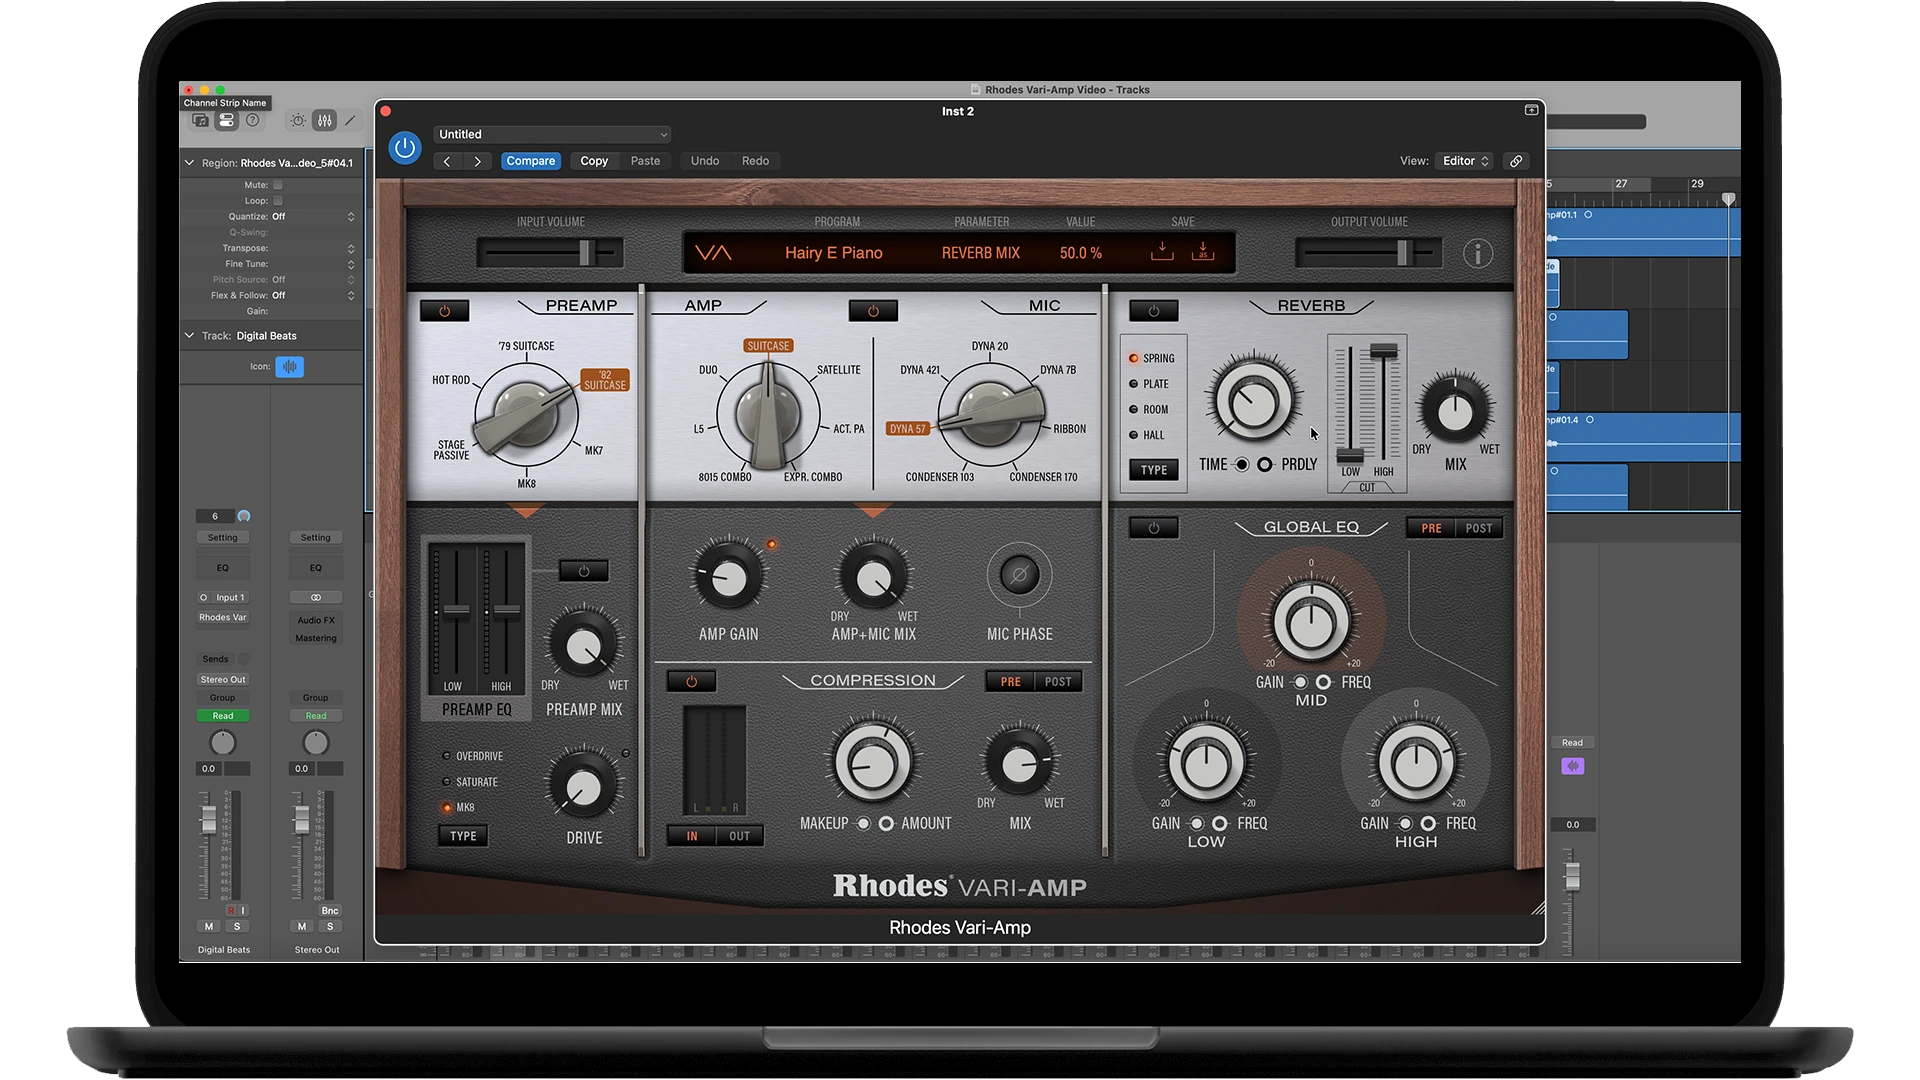Collapse the Region inspector section

click(x=189, y=163)
